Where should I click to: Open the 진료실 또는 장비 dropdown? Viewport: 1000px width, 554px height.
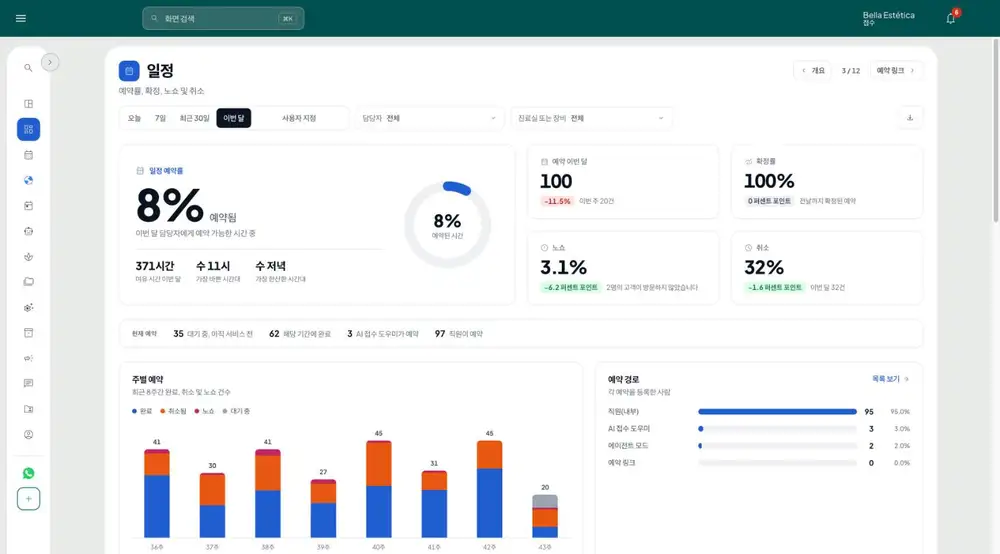[591, 118]
